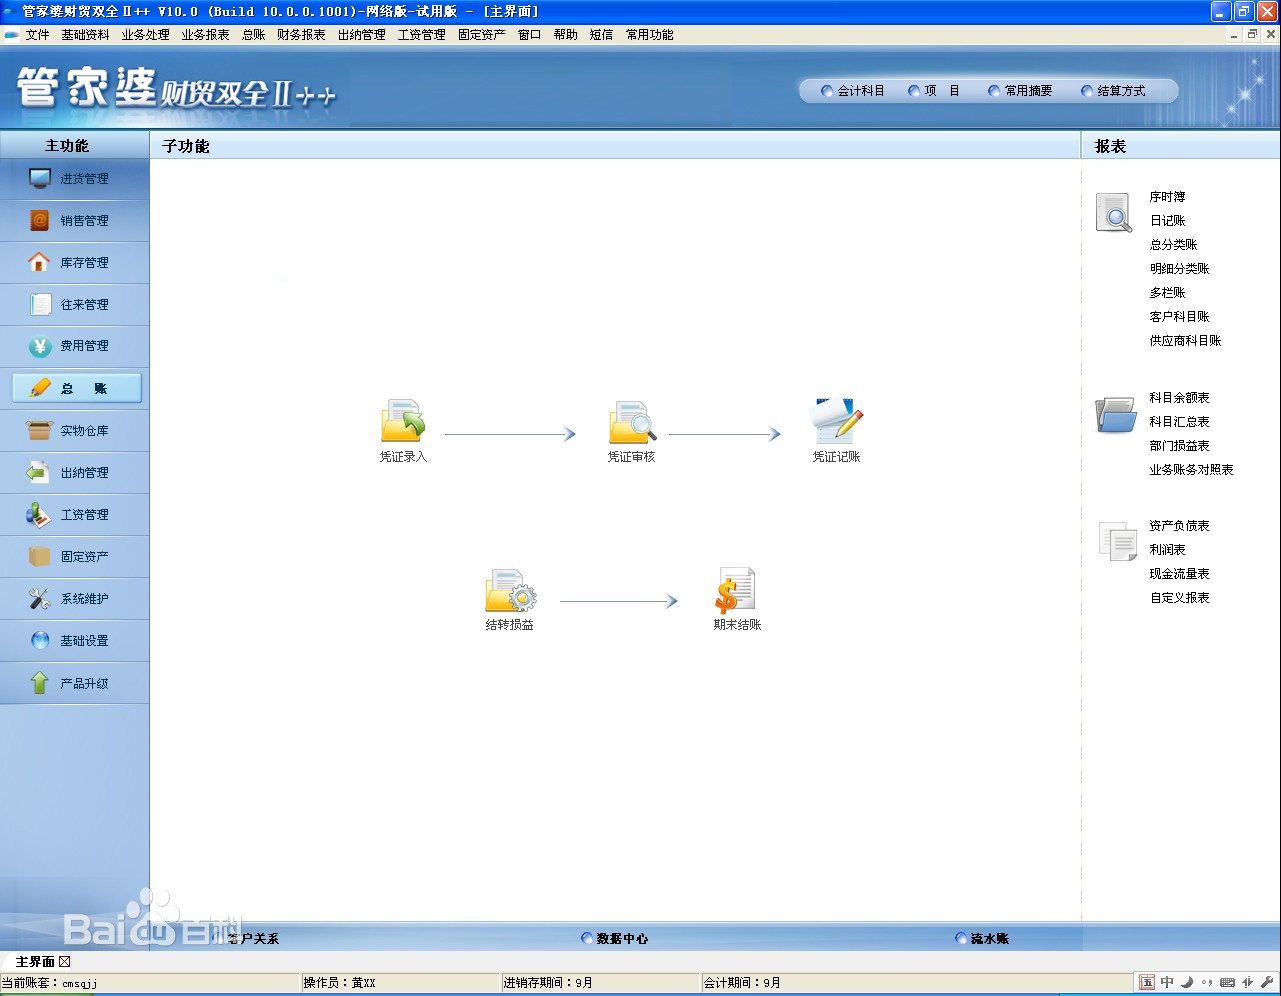
Task: Launch the 结转损益 icon
Action: click(510, 591)
